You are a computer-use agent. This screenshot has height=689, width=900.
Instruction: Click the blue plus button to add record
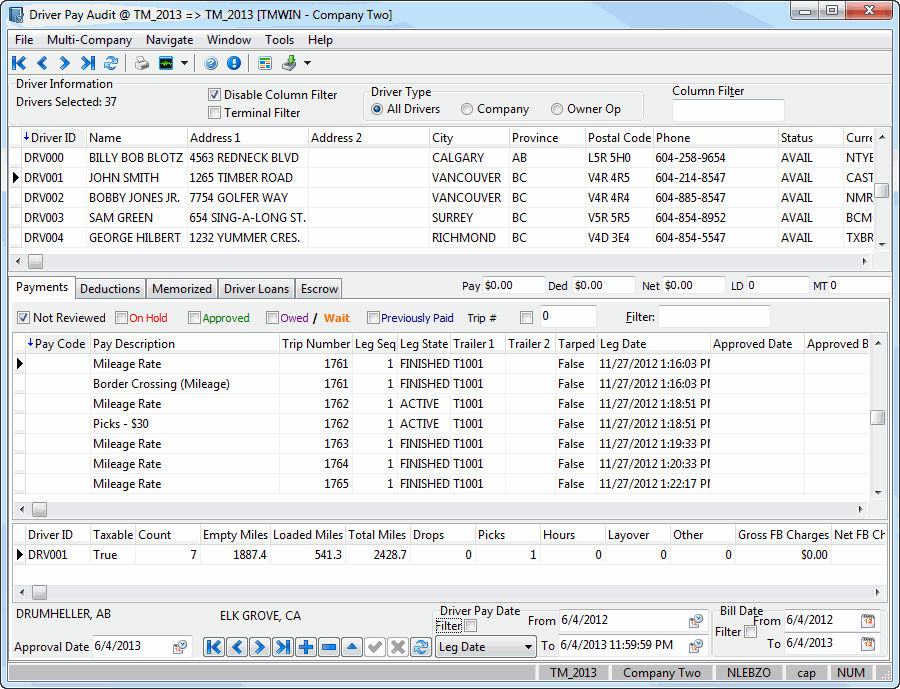pos(306,647)
